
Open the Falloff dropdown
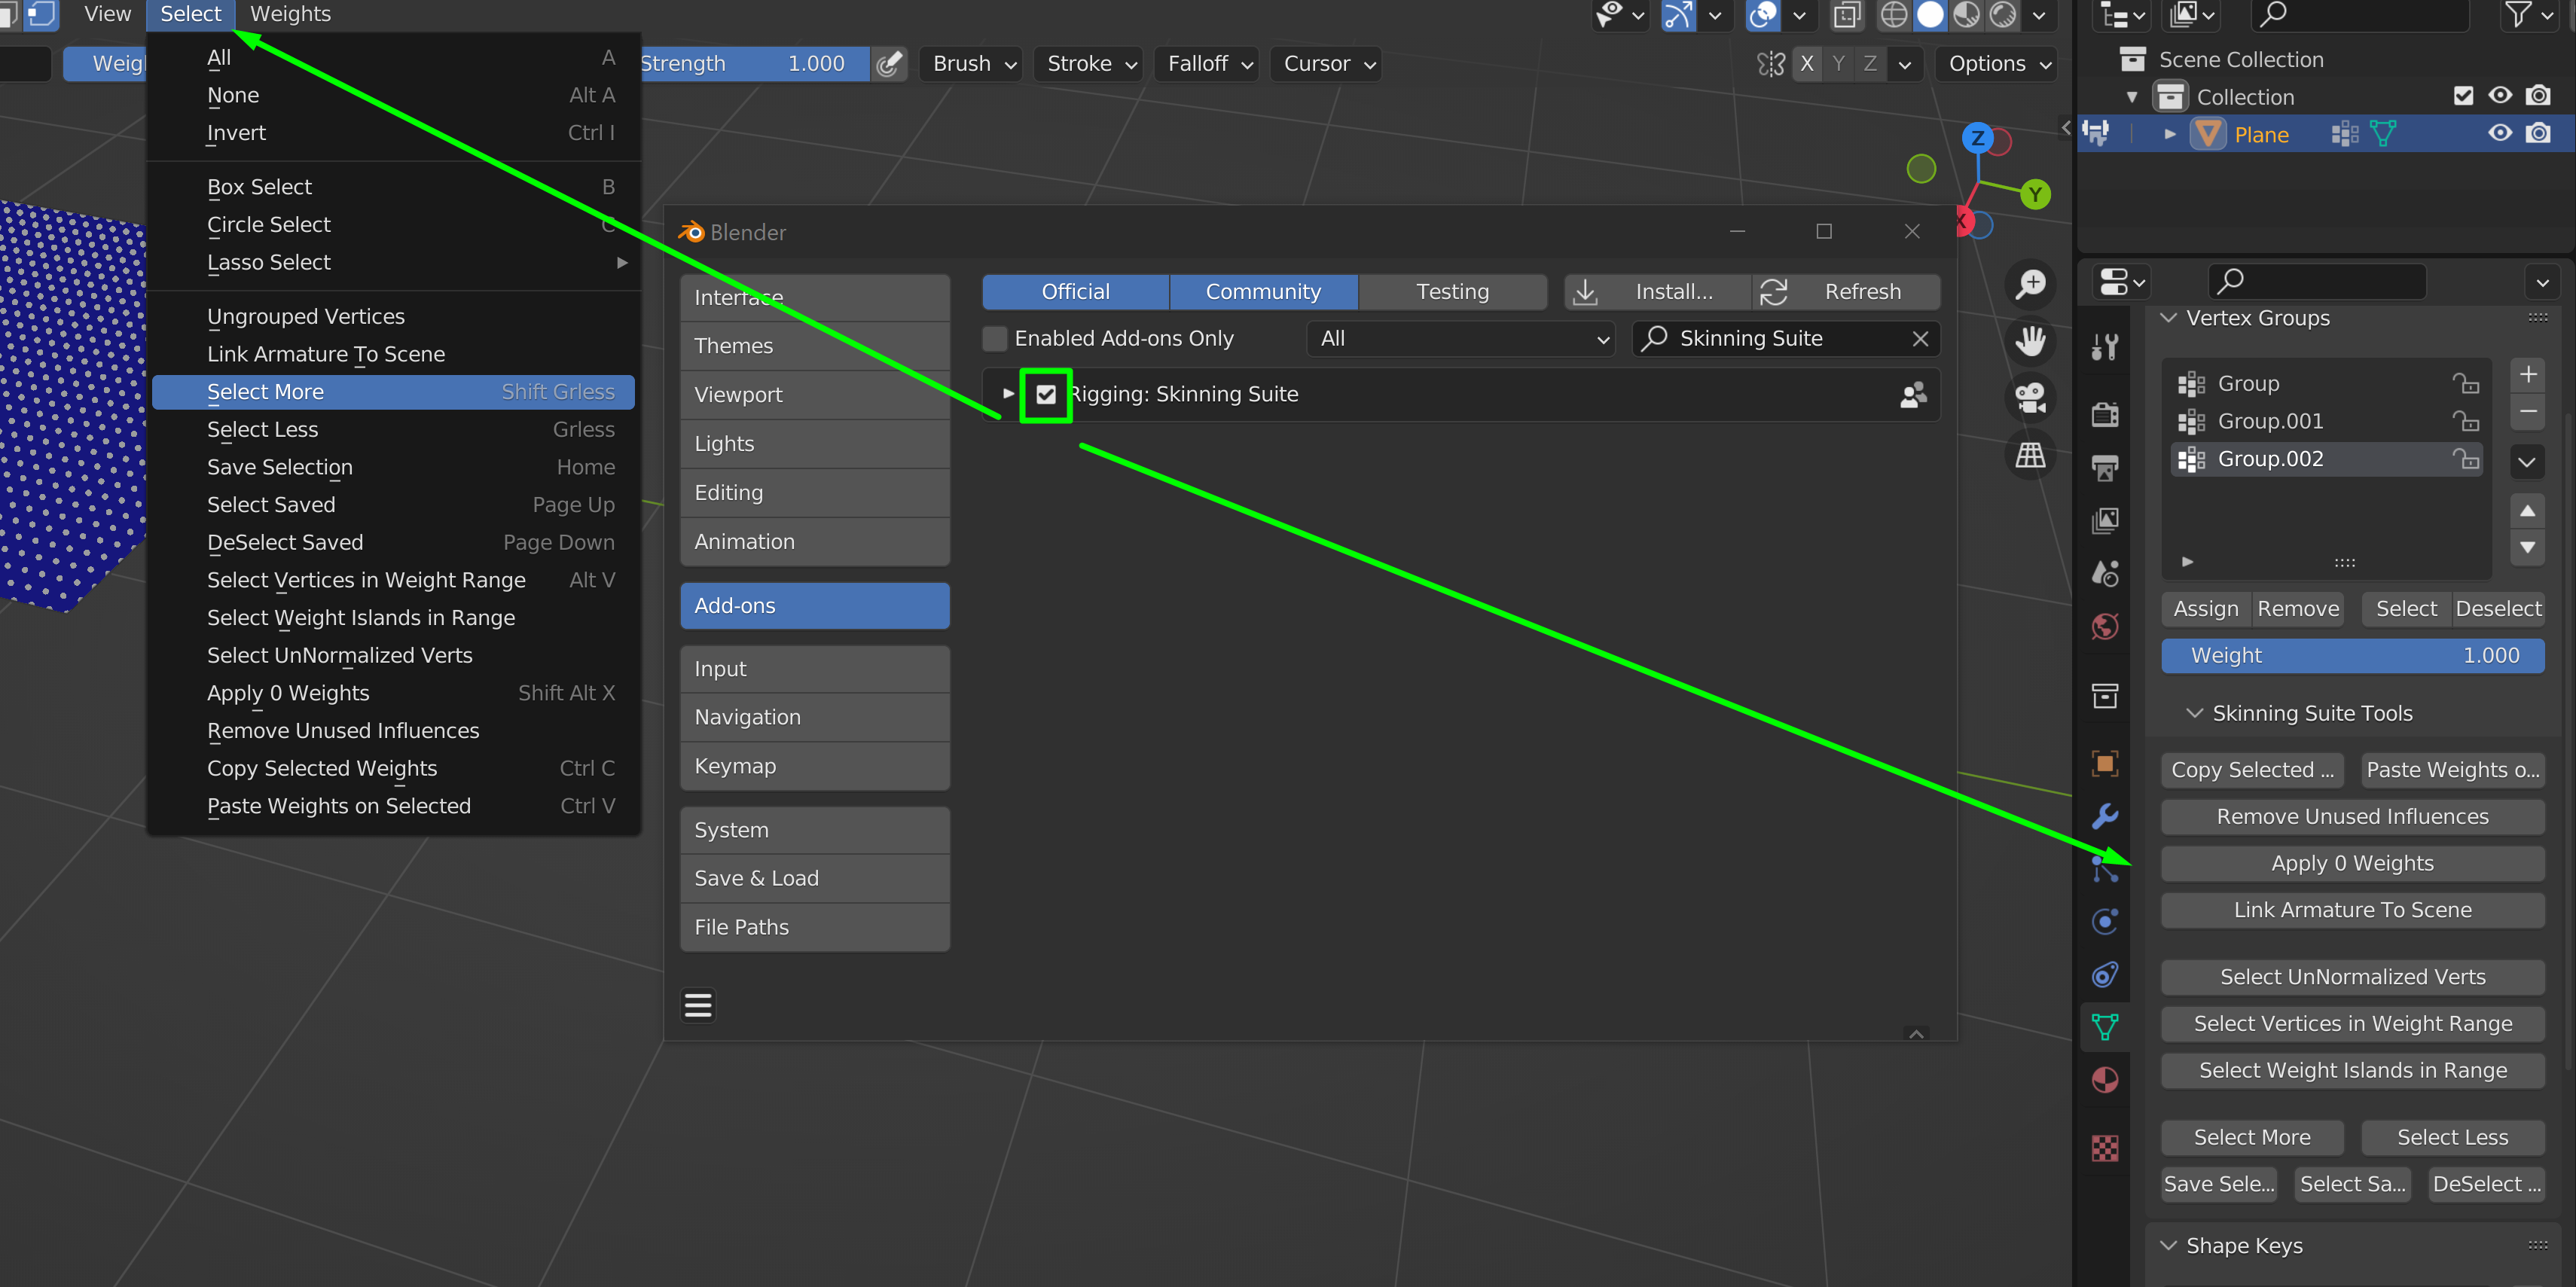(x=1208, y=64)
